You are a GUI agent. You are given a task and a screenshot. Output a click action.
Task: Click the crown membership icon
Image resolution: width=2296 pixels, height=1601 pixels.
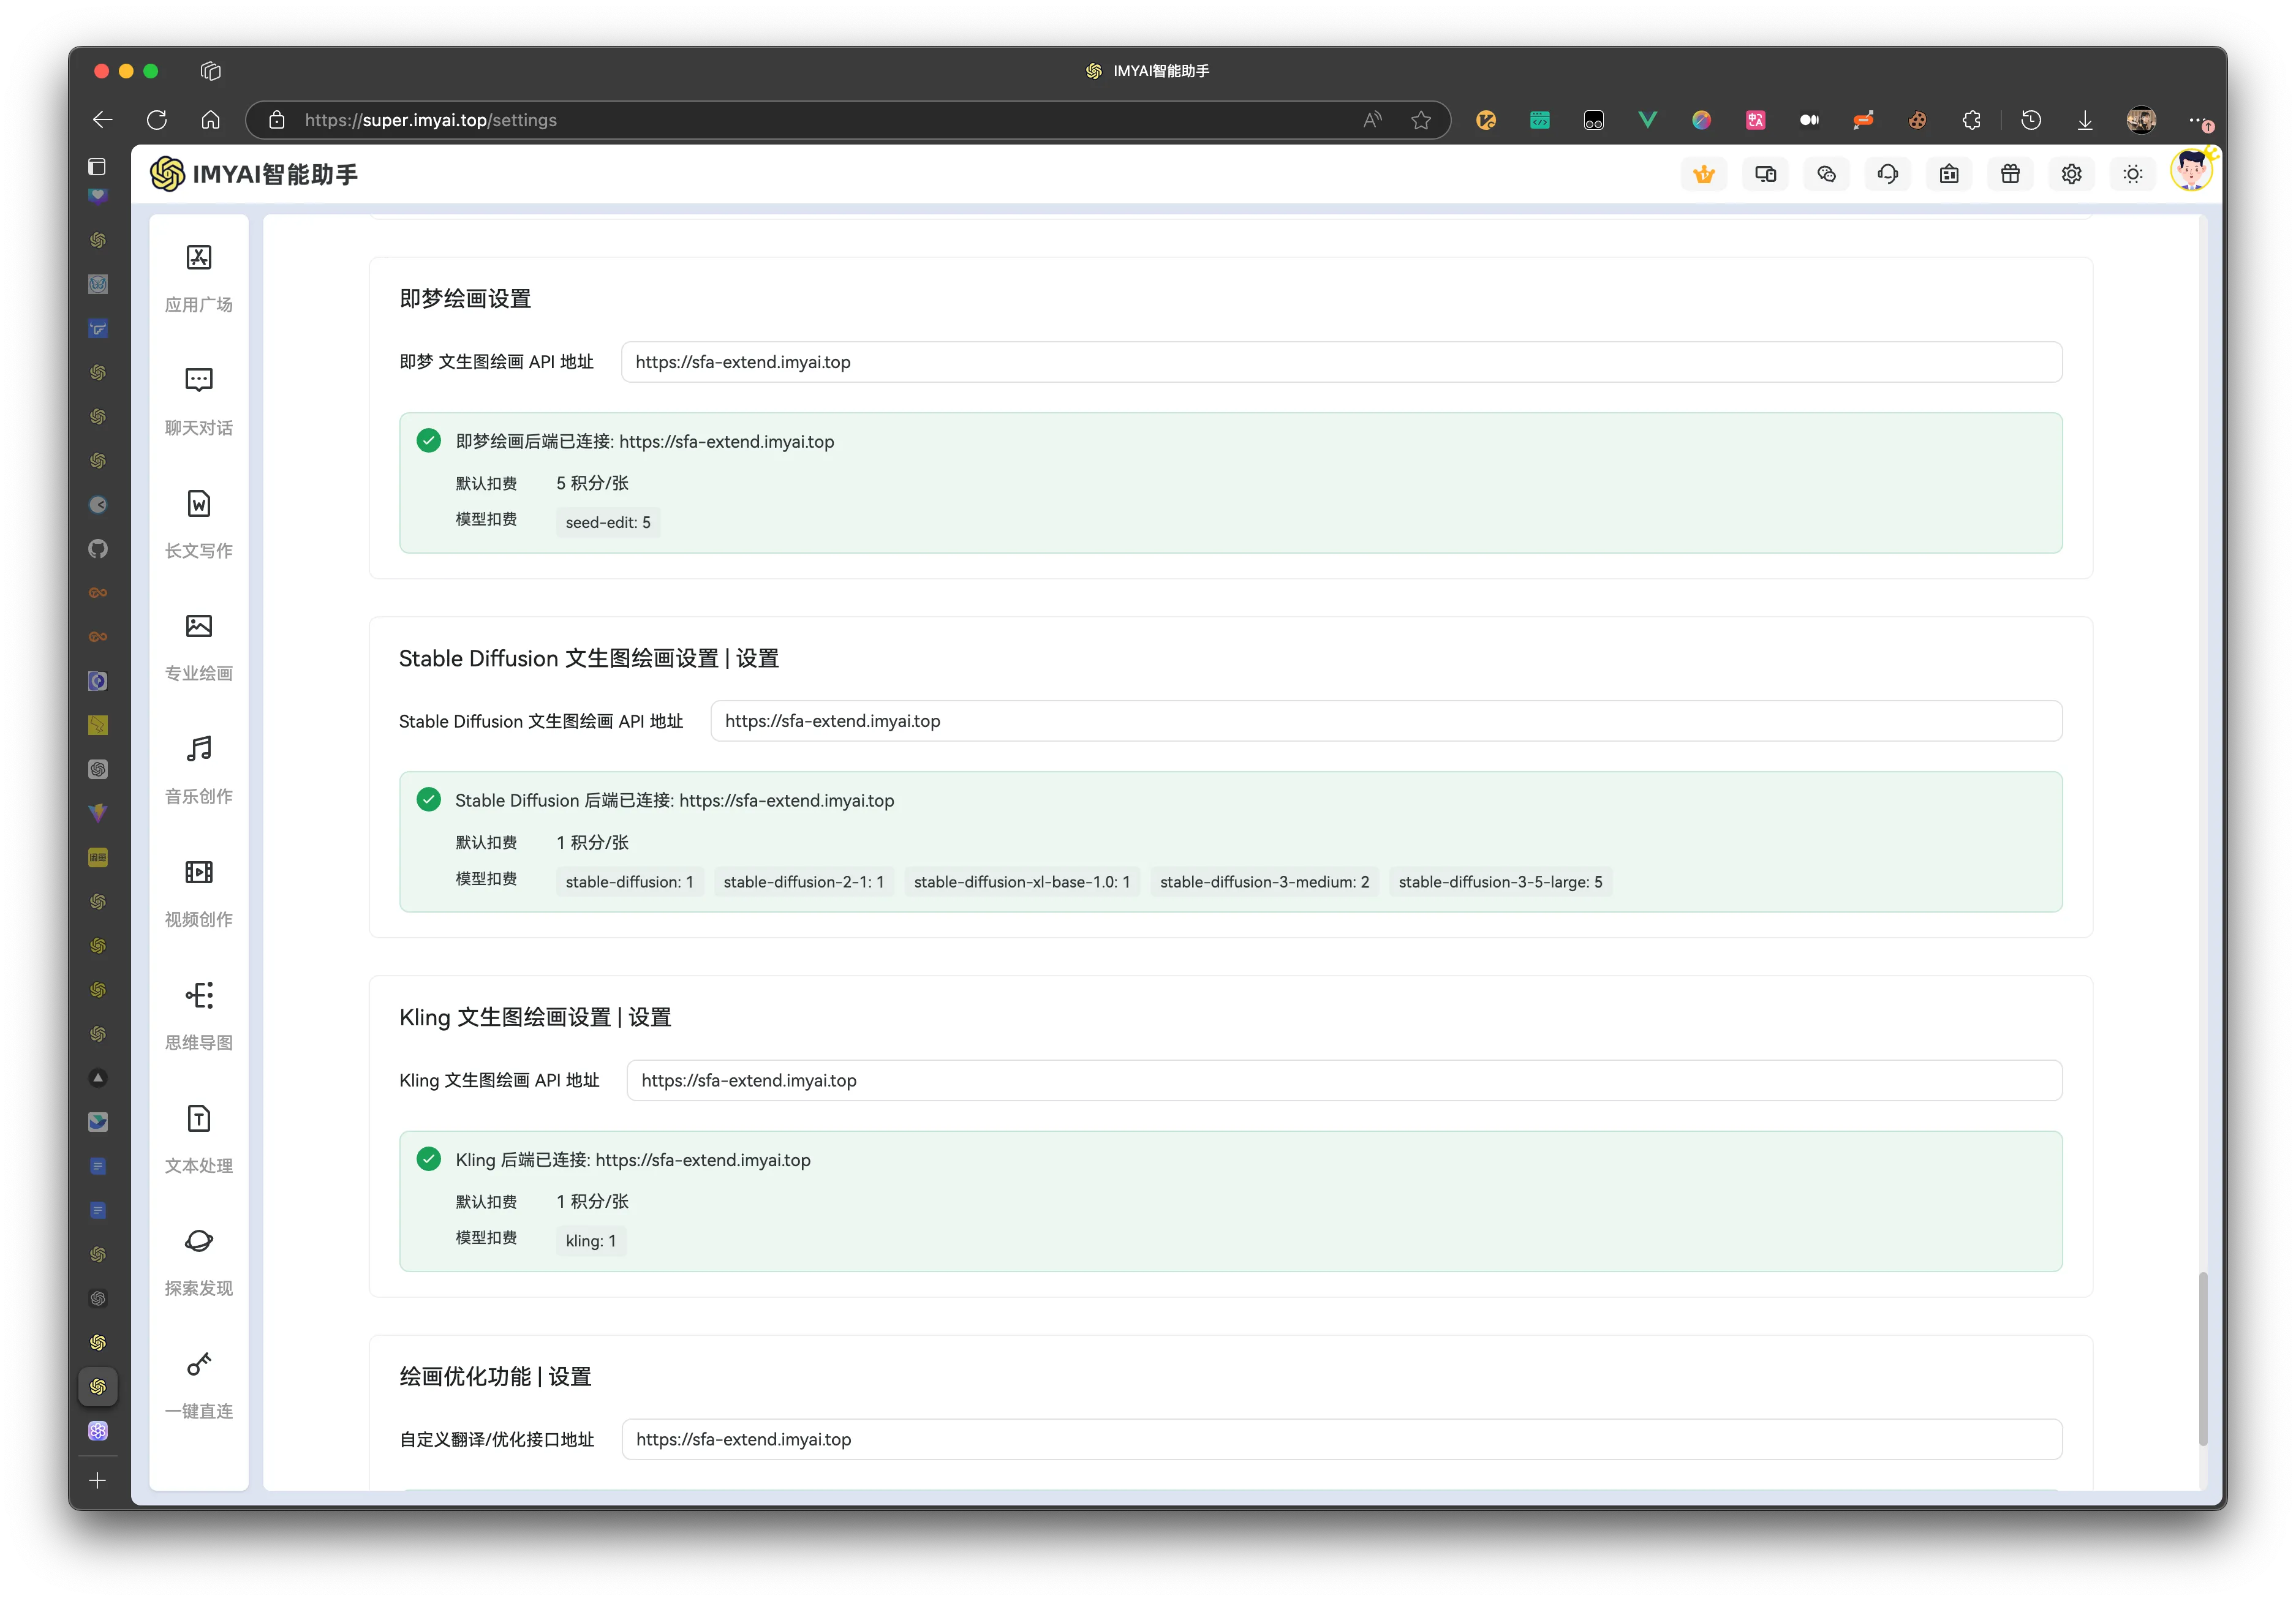(1704, 174)
